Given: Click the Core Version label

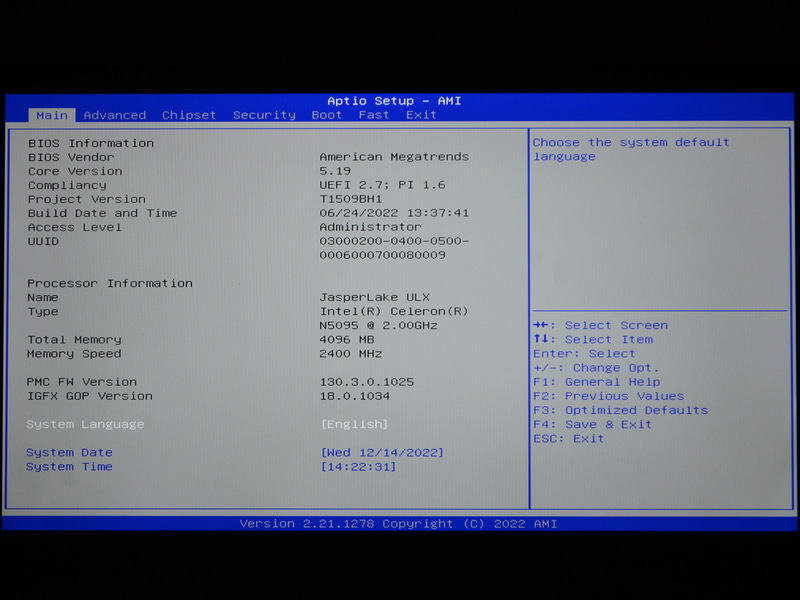Looking at the screenshot, I should [75, 171].
